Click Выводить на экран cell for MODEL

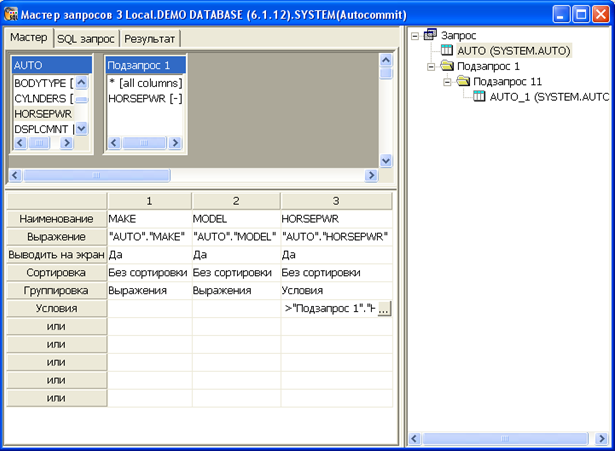pyautogui.click(x=235, y=254)
